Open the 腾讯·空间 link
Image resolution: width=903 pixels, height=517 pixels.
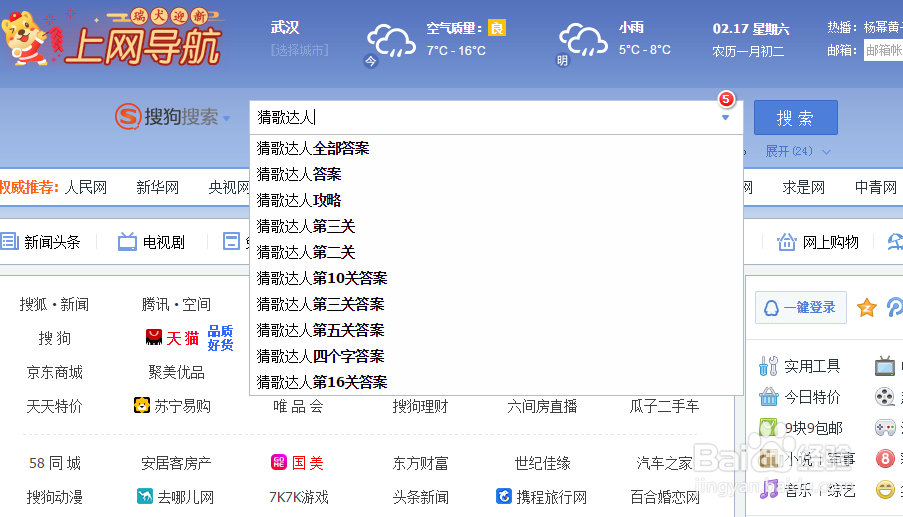[176, 304]
